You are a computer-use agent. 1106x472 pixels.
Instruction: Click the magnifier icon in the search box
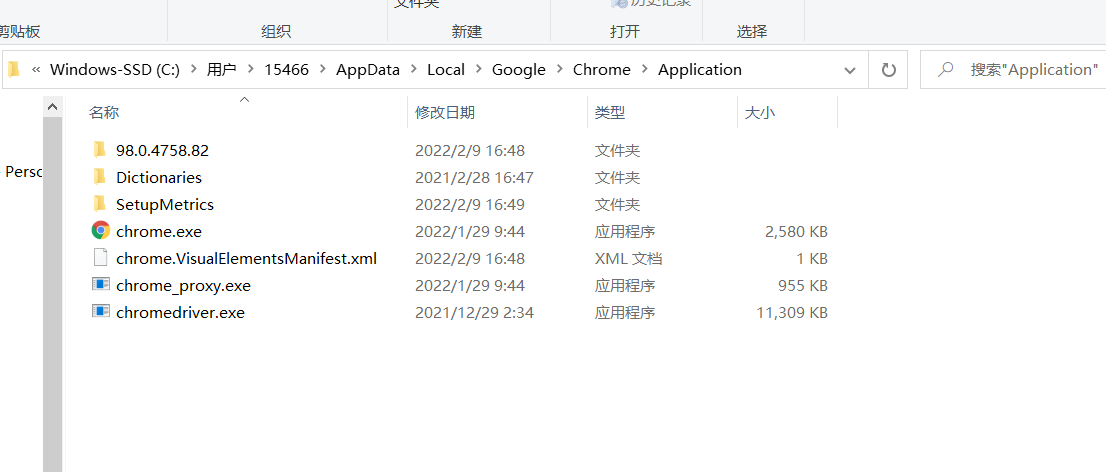click(x=945, y=69)
